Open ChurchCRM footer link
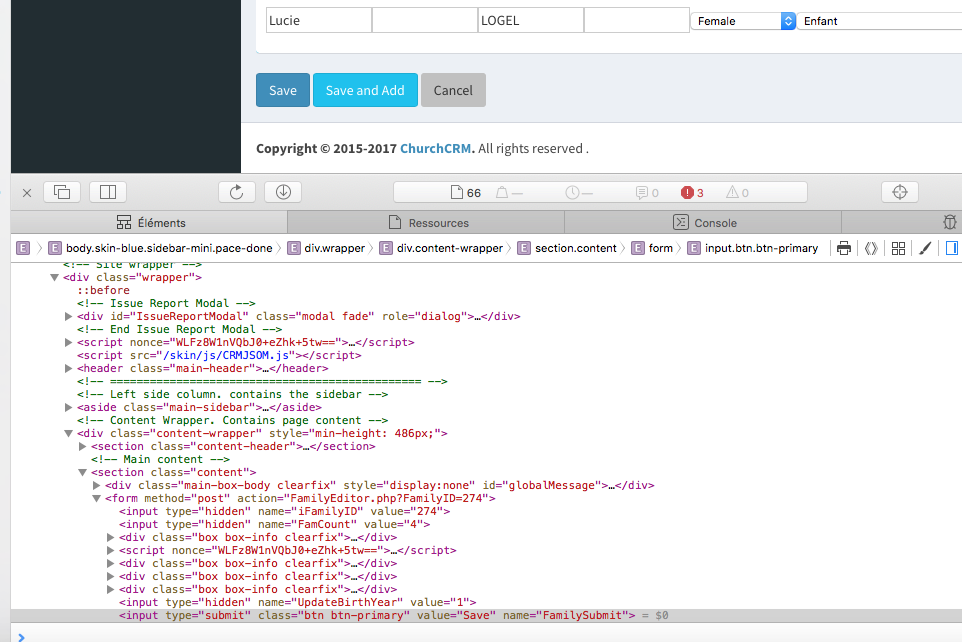 (436, 149)
